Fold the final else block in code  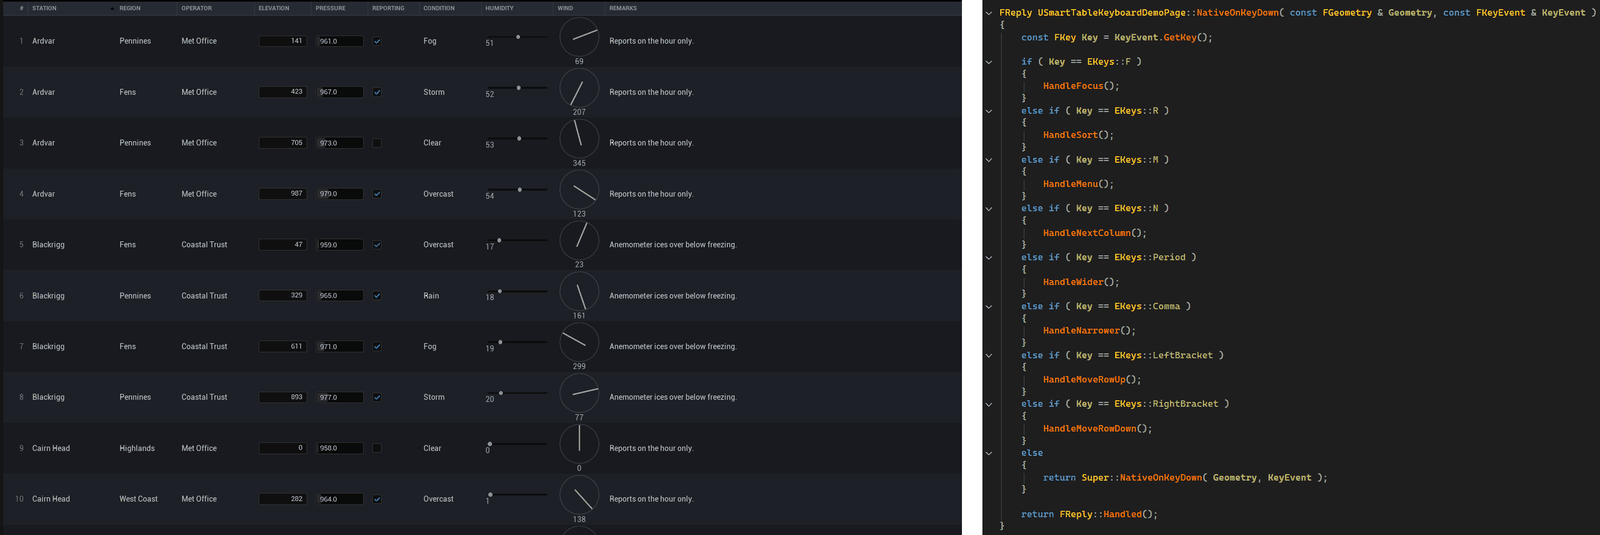tap(989, 454)
